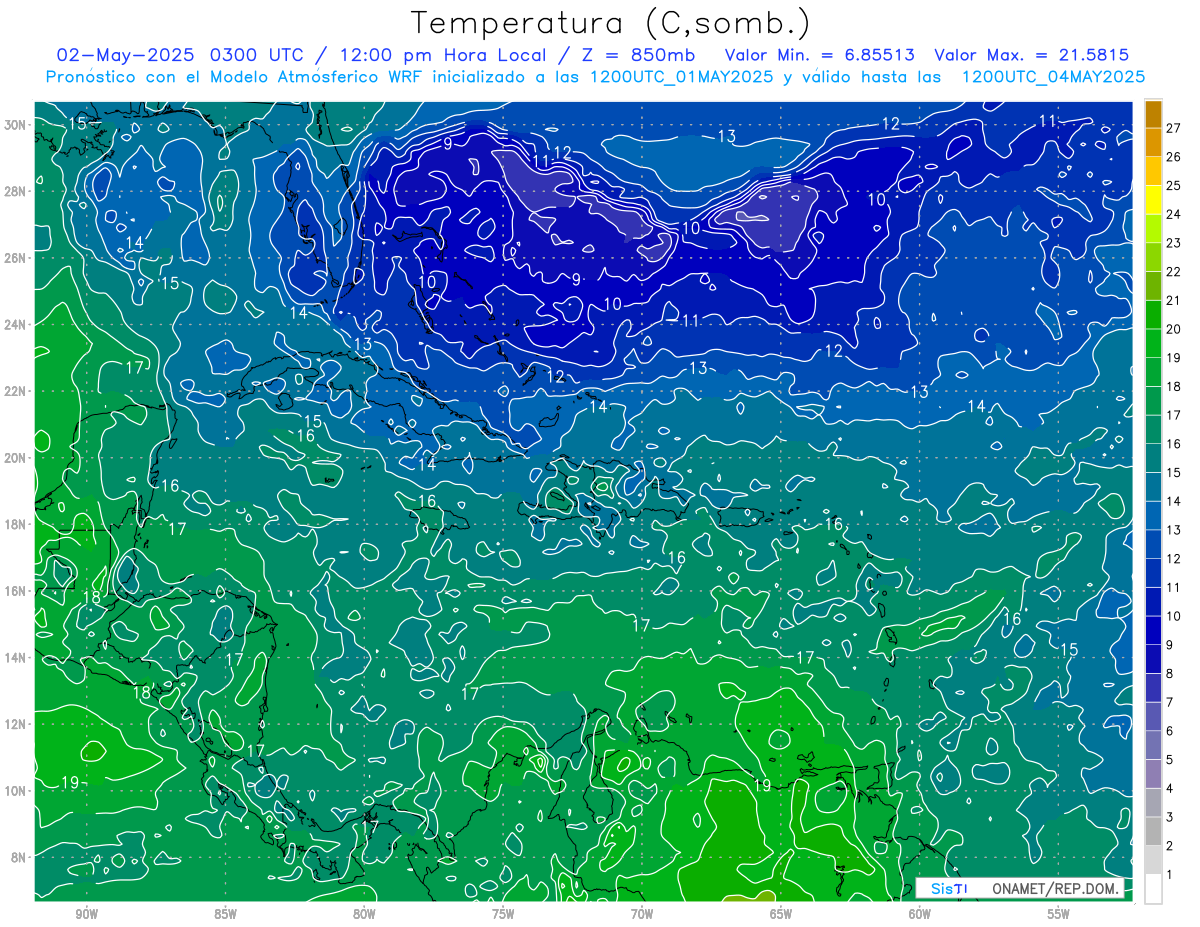Click the color scale label 26
Screen dimensions: 1200x927
(1174, 157)
